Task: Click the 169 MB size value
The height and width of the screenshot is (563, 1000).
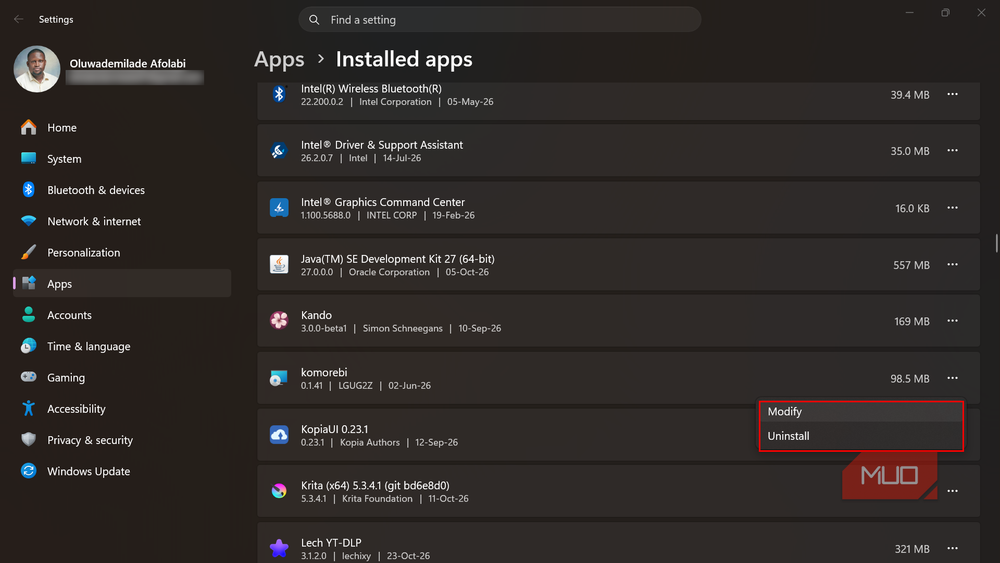Action: (912, 321)
